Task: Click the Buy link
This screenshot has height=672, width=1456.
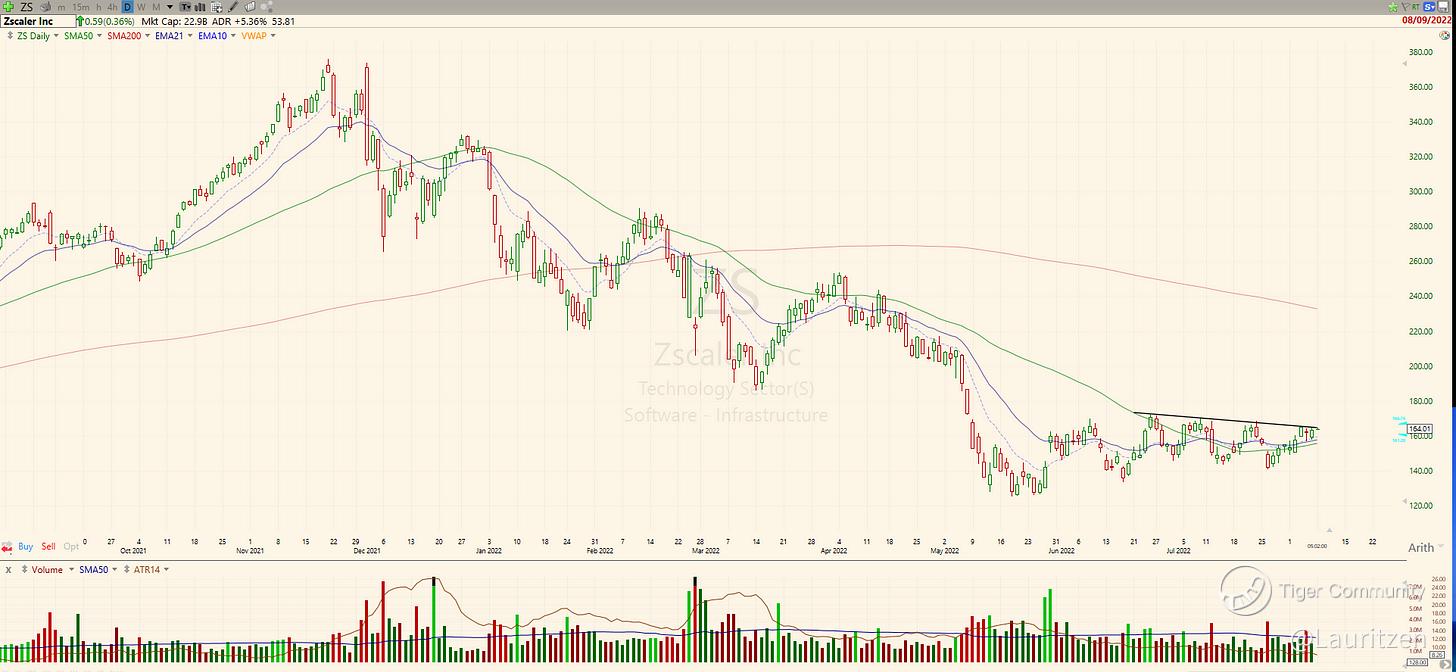Action: point(26,547)
